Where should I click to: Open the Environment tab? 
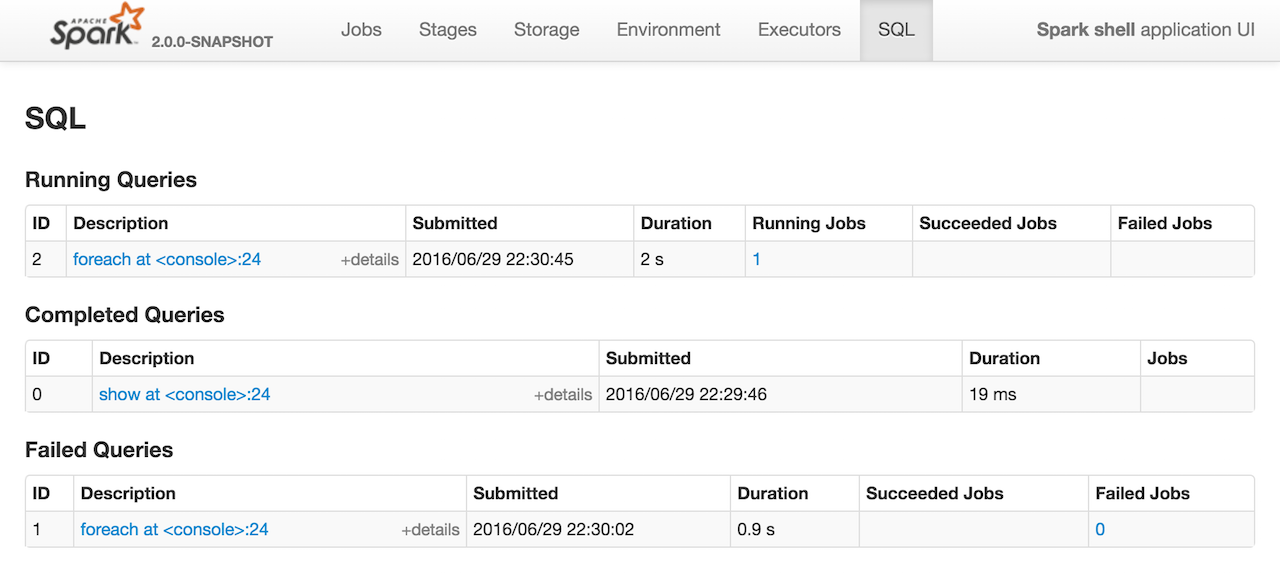point(668,30)
